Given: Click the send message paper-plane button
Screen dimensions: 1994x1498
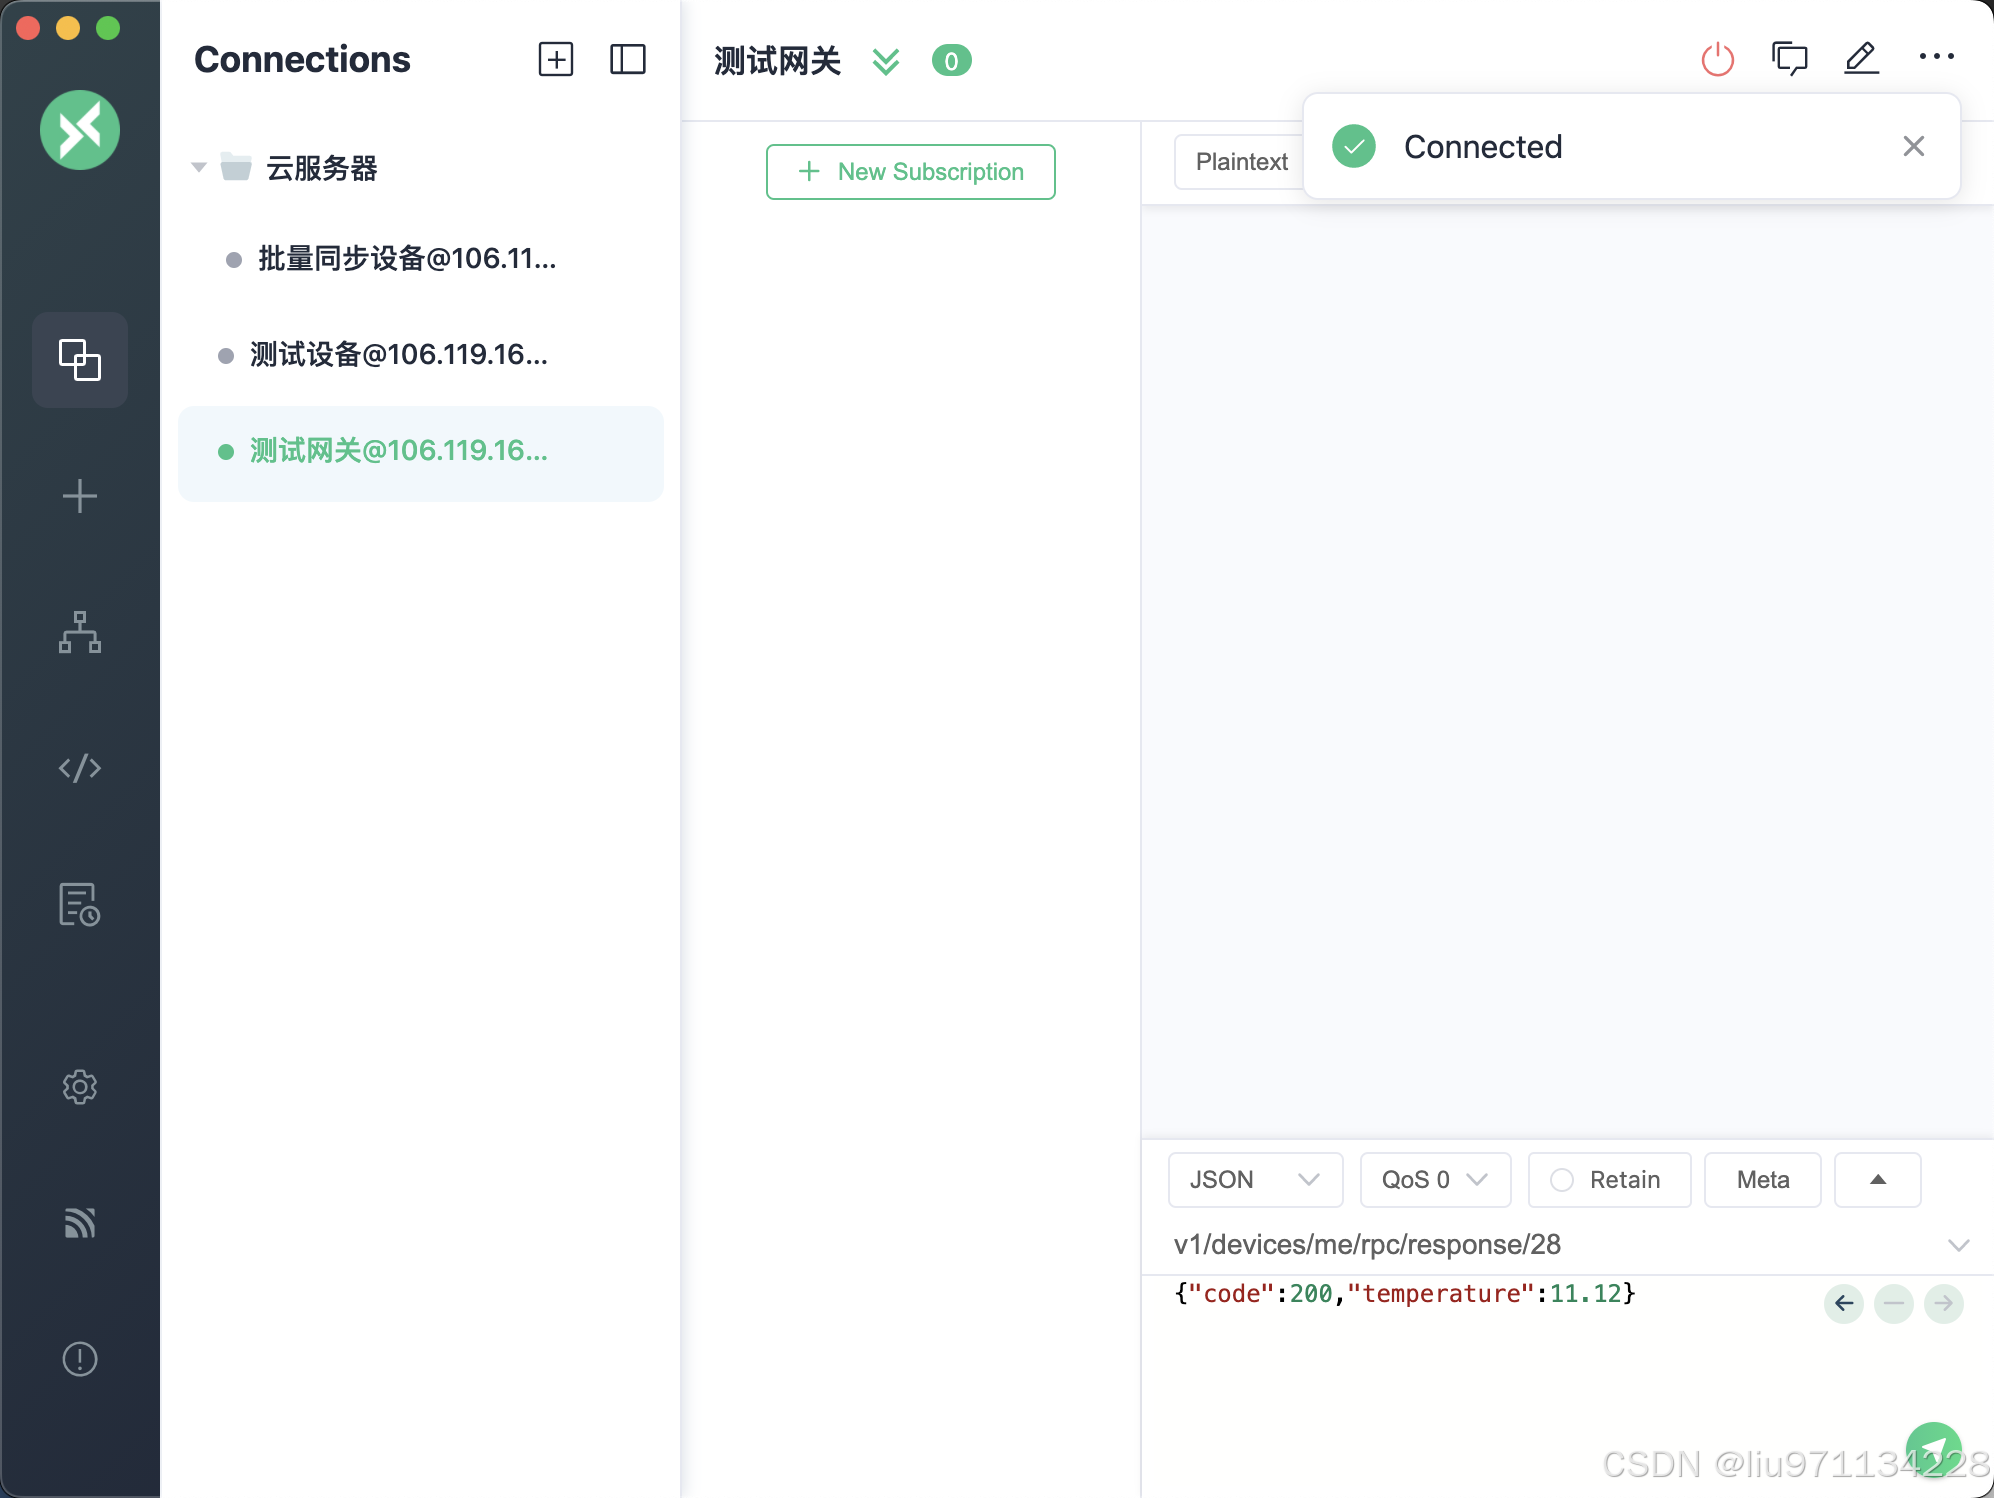Looking at the screenshot, I should point(1933,1449).
